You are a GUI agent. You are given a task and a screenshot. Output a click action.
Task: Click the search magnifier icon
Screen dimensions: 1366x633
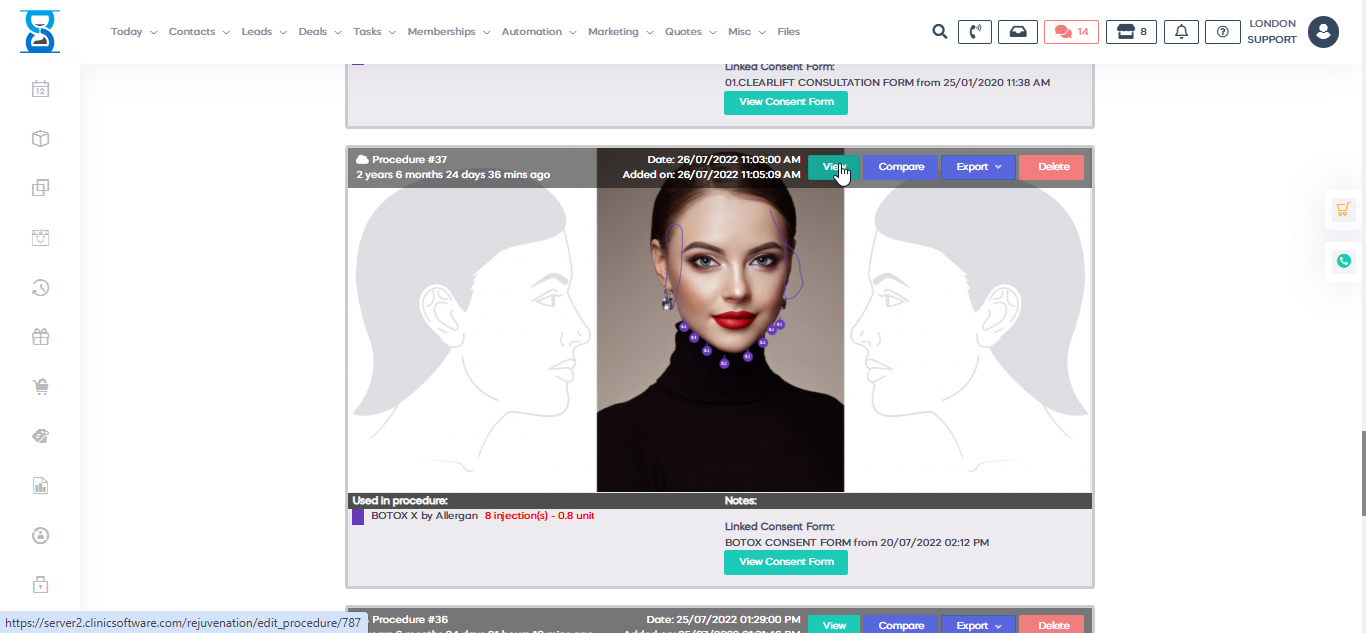939,32
